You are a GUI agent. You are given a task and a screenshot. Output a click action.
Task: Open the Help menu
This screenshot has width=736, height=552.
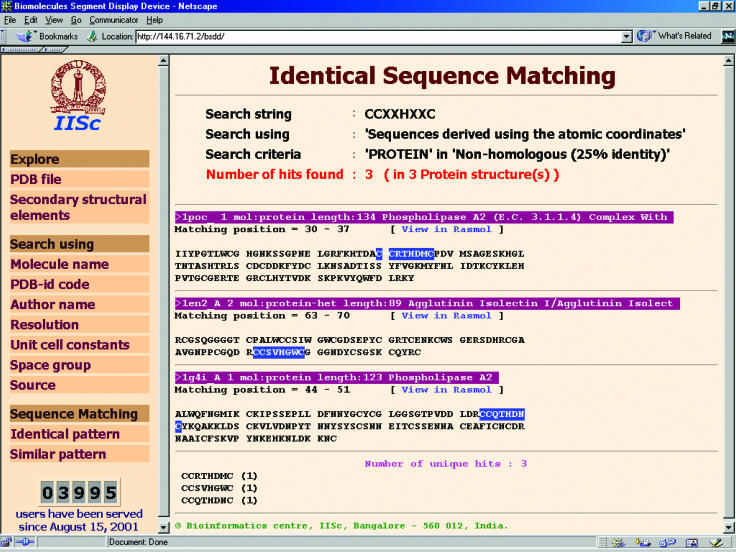(x=154, y=20)
